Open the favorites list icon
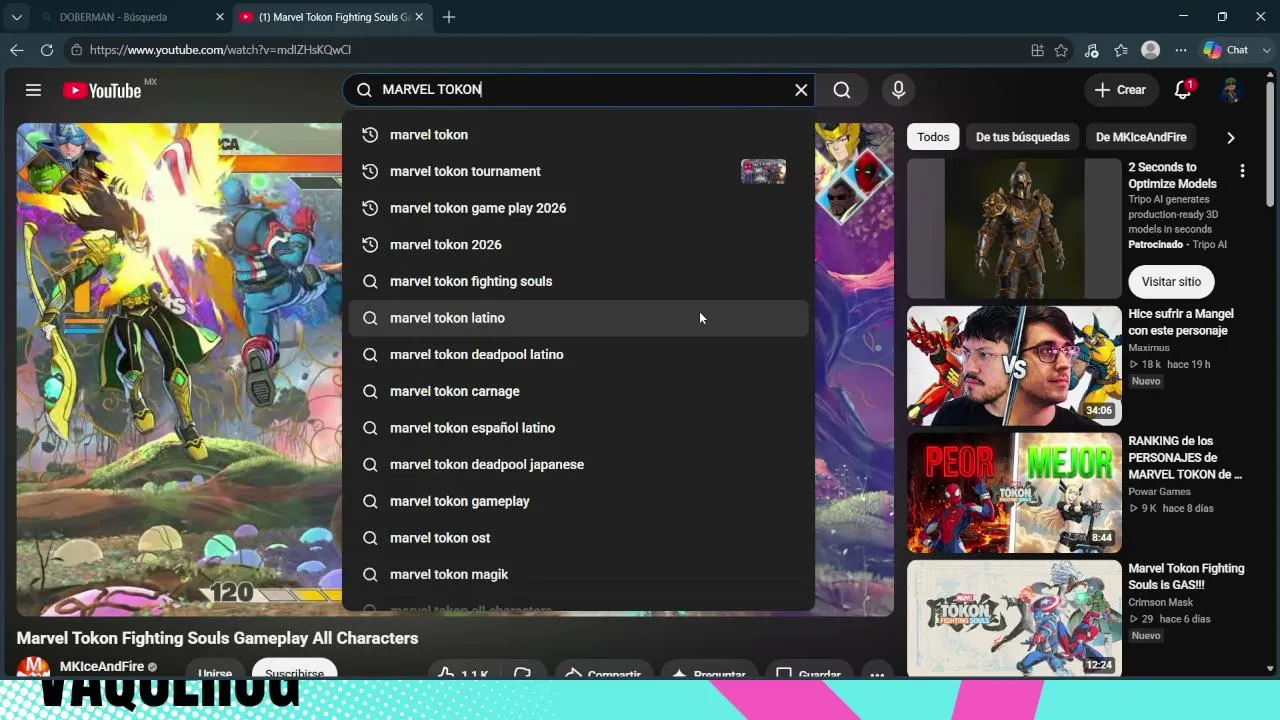 1121,50
